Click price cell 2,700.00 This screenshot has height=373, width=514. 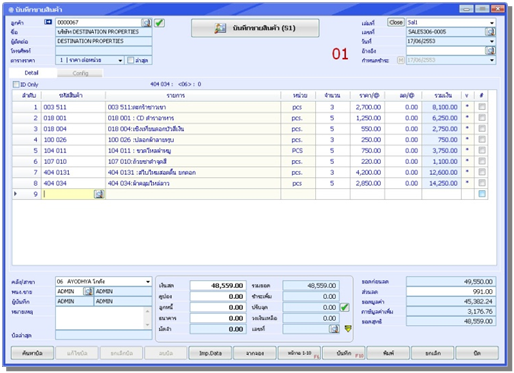(x=367, y=107)
